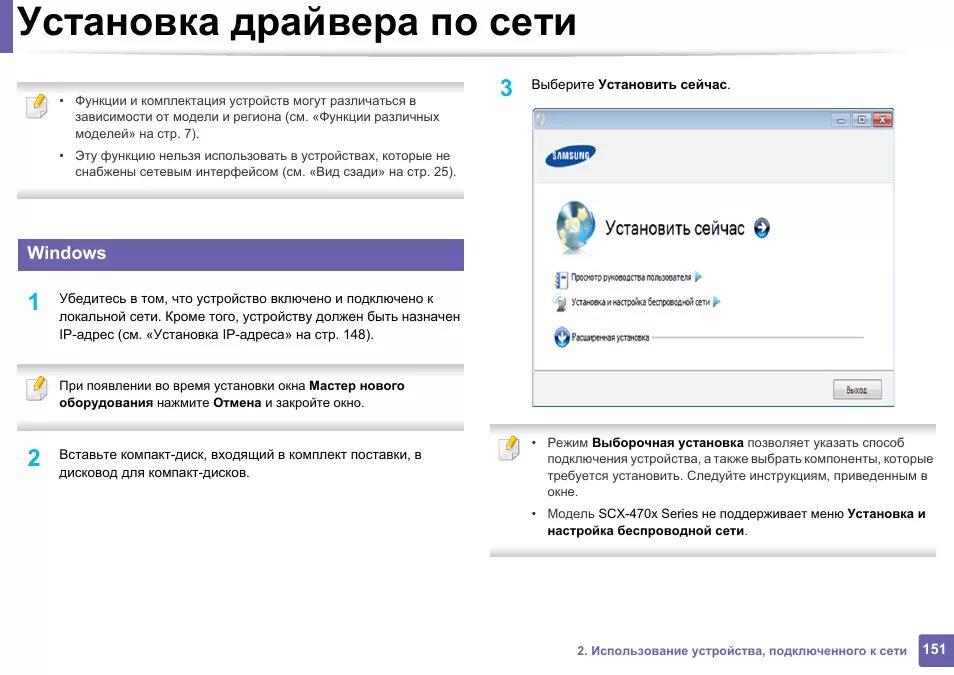954x675 pixels.
Task: Click the wireless setup icon
Action: pyautogui.click(x=560, y=302)
